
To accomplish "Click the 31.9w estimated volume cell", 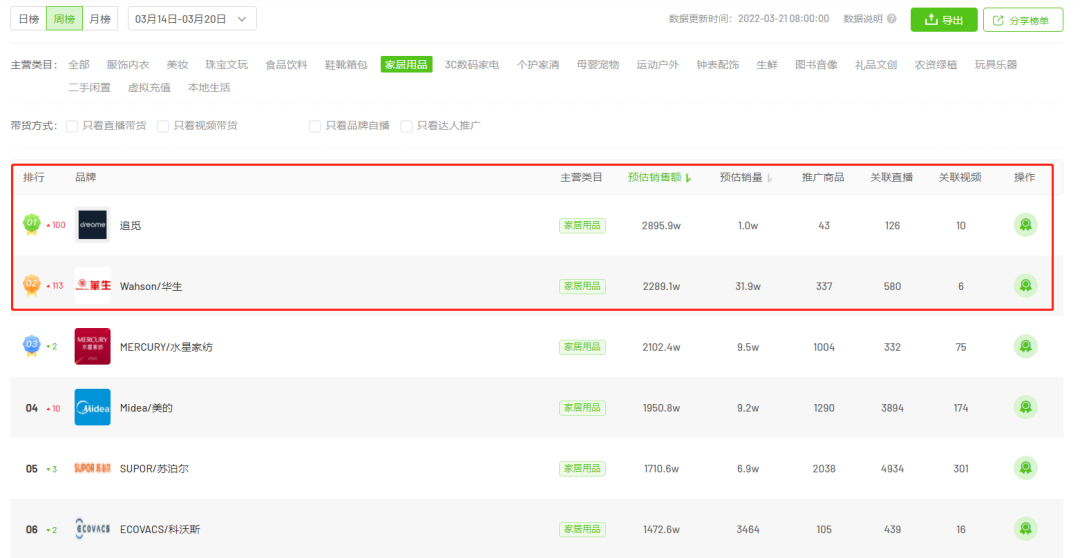I will [748, 286].
